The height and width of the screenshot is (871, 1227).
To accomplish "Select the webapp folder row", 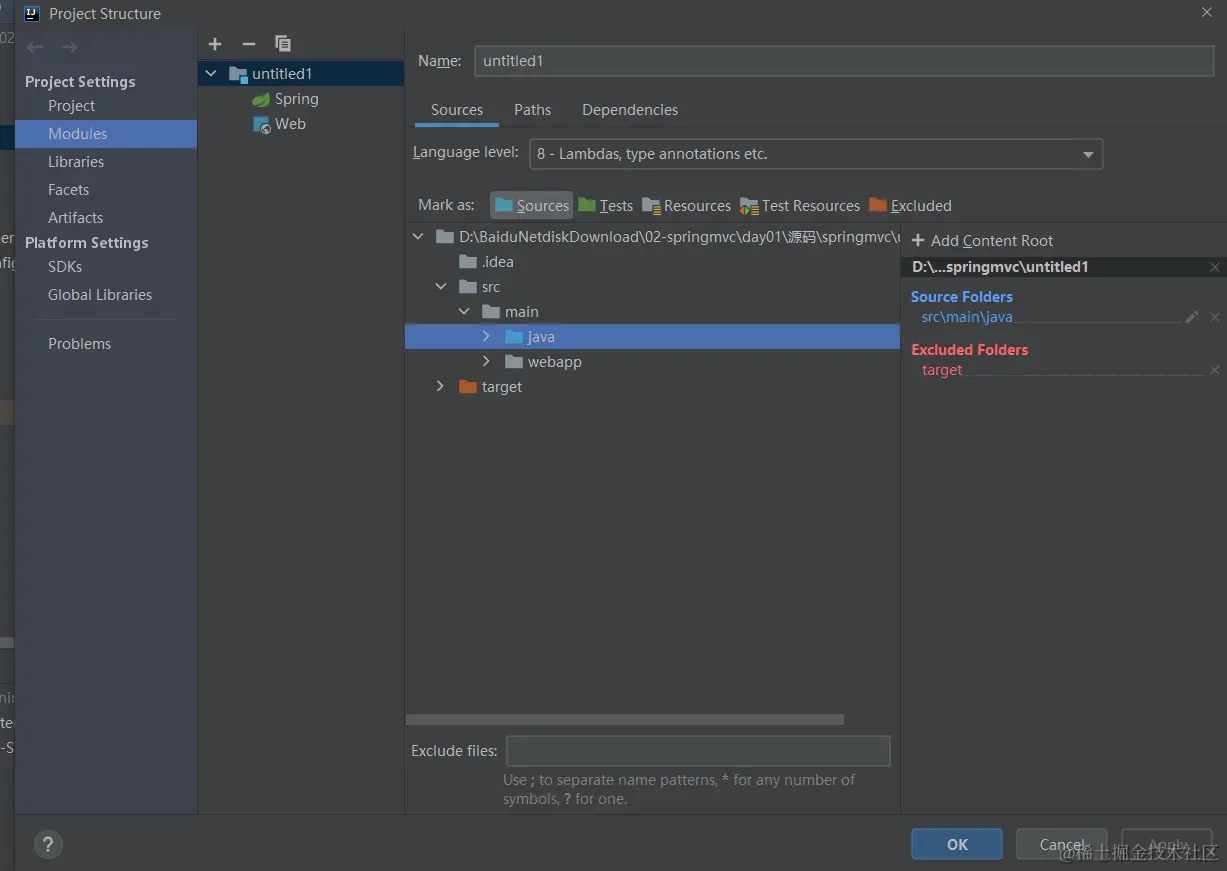I will coord(652,362).
